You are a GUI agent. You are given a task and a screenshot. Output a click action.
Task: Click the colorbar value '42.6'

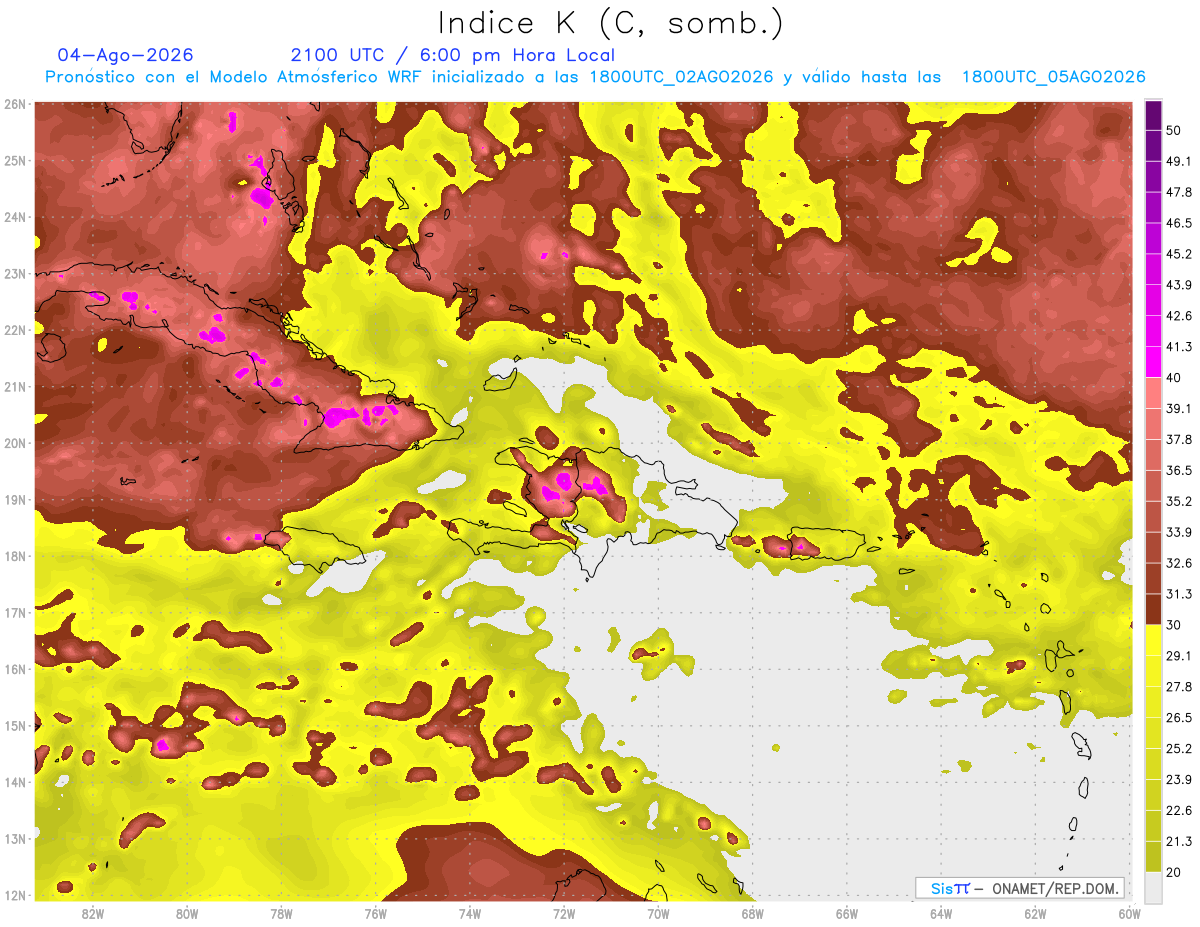(x=1179, y=316)
